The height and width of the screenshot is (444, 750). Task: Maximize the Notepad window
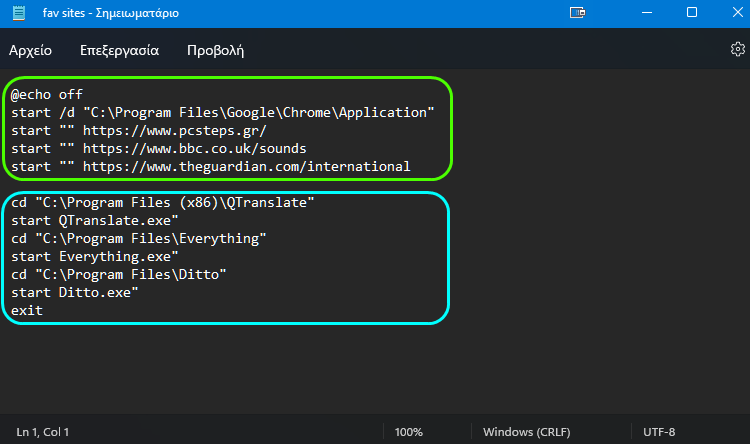pyautogui.click(x=692, y=12)
